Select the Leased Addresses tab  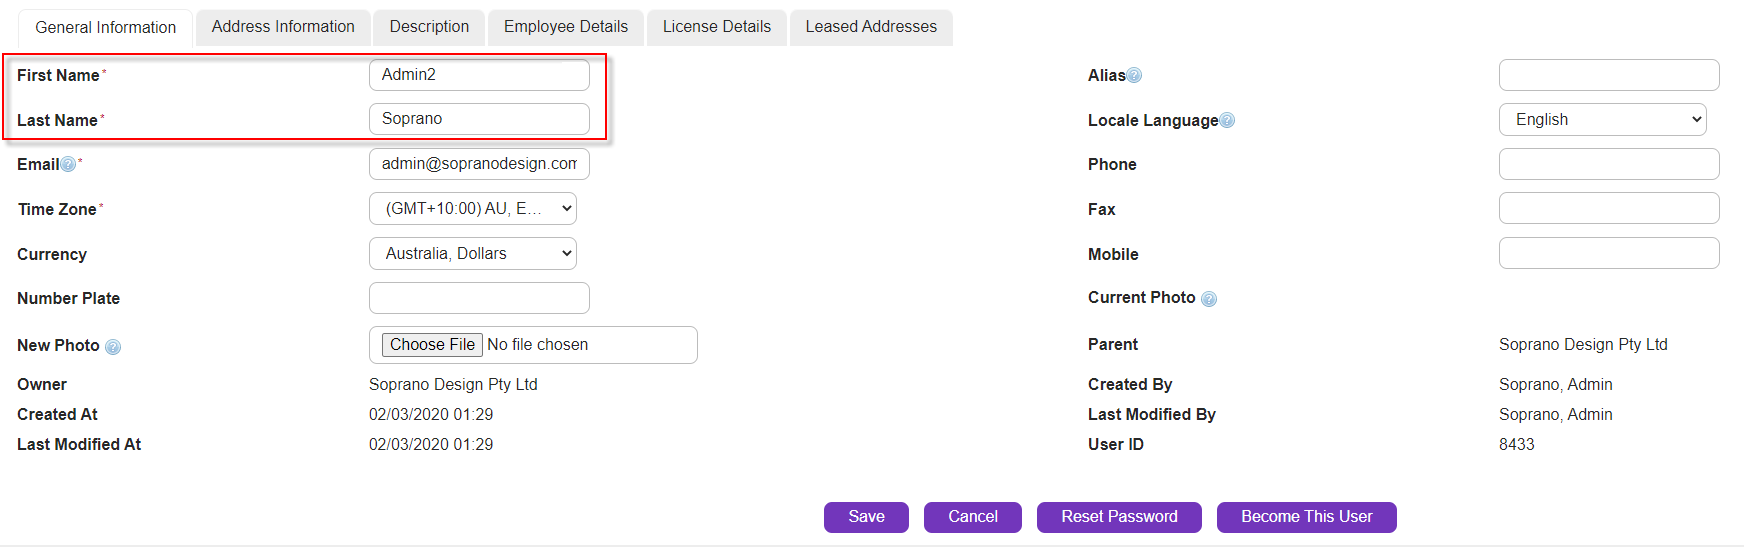[871, 27]
